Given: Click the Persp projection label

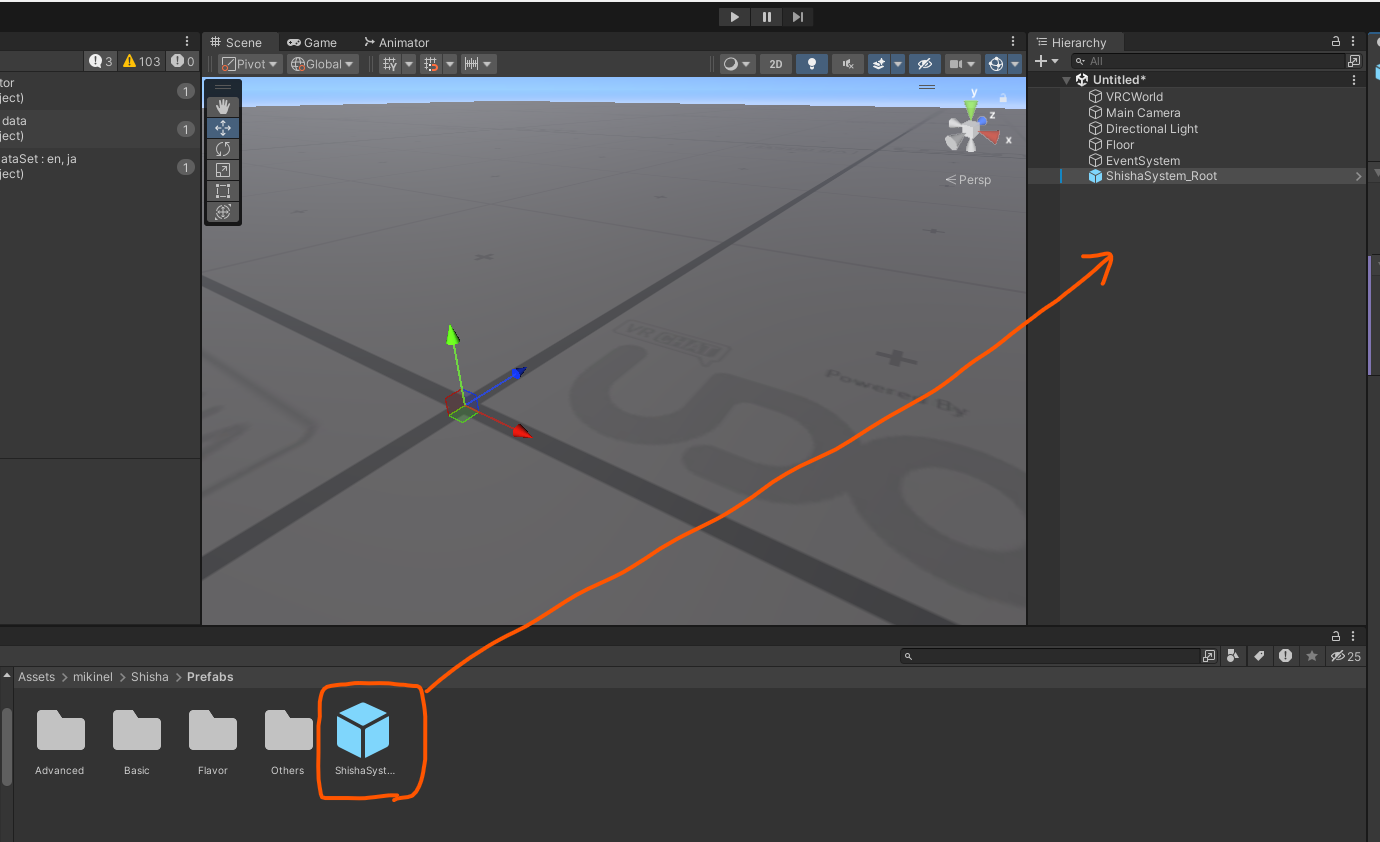Looking at the screenshot, I should pos(968,180).
